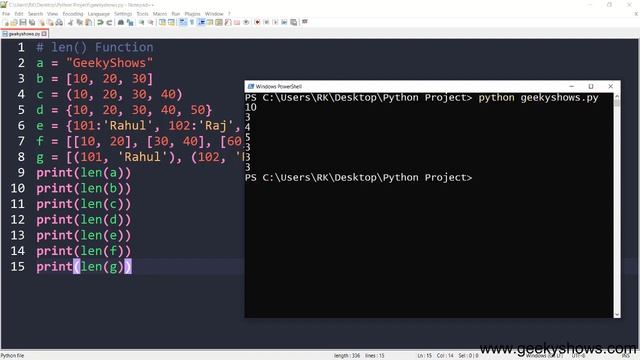Screen dimensions: 640x360
Task: Click the Replace toolbar icon
Action: tap(130, 22)
